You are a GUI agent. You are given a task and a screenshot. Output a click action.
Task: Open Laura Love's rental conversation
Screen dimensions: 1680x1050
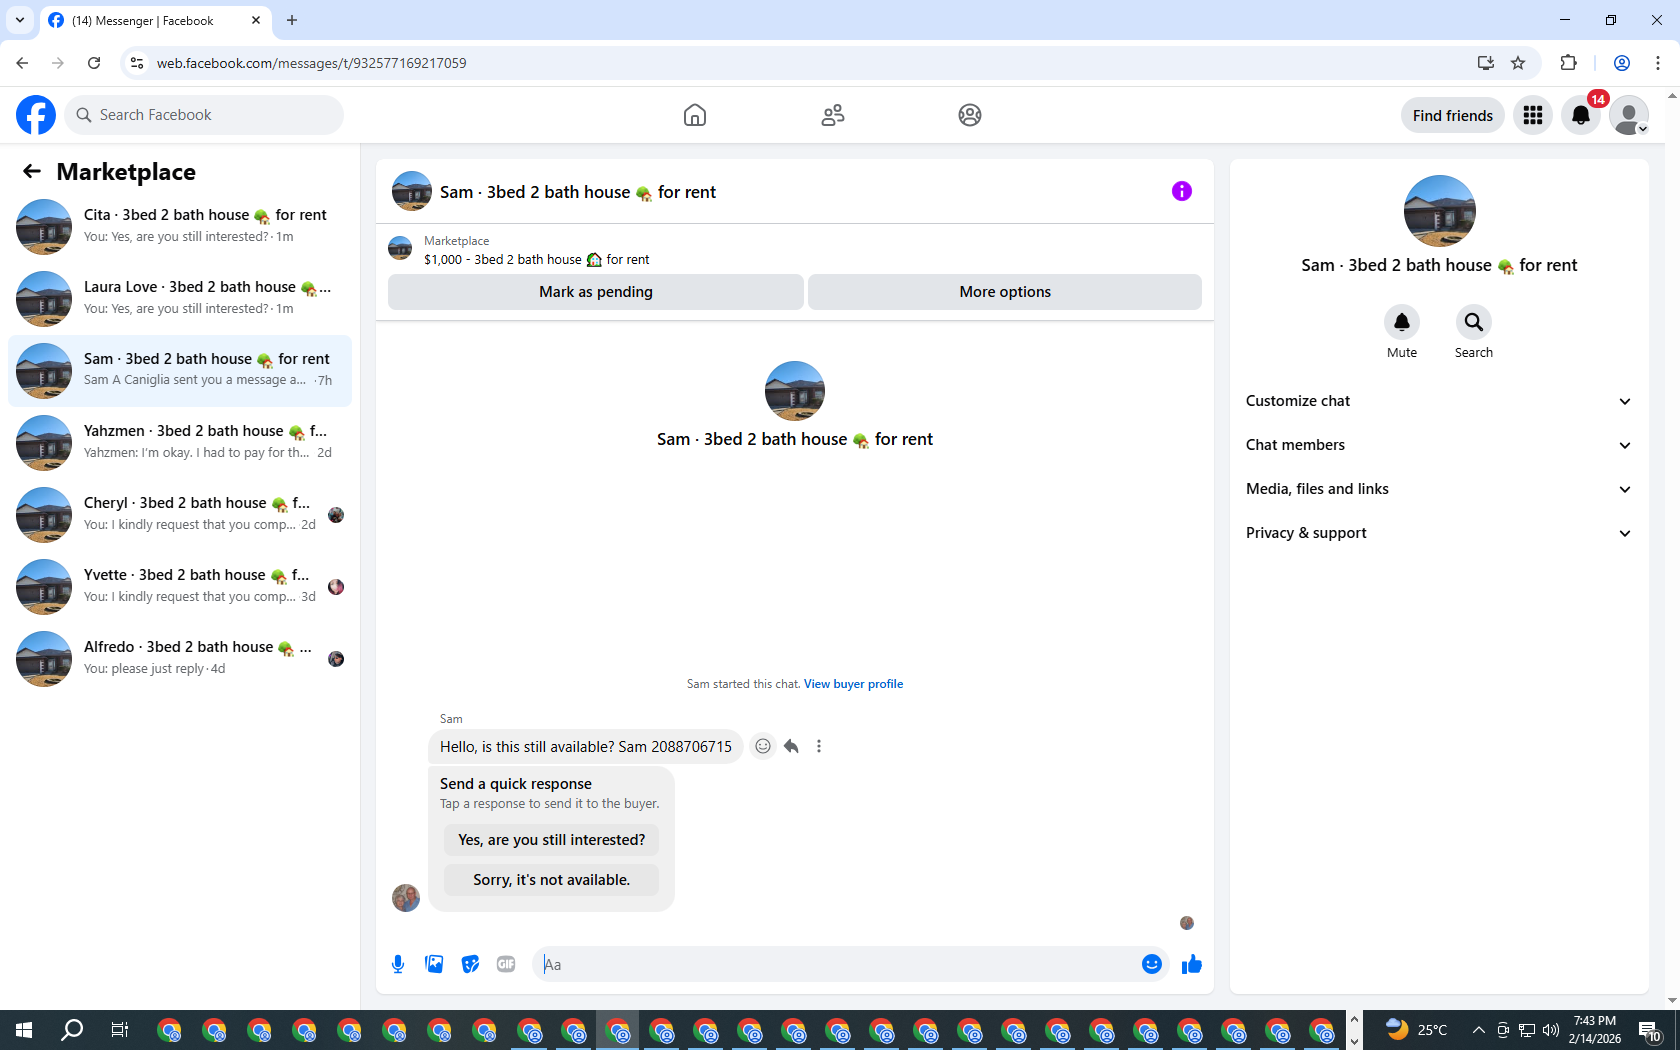coord(180,298)
